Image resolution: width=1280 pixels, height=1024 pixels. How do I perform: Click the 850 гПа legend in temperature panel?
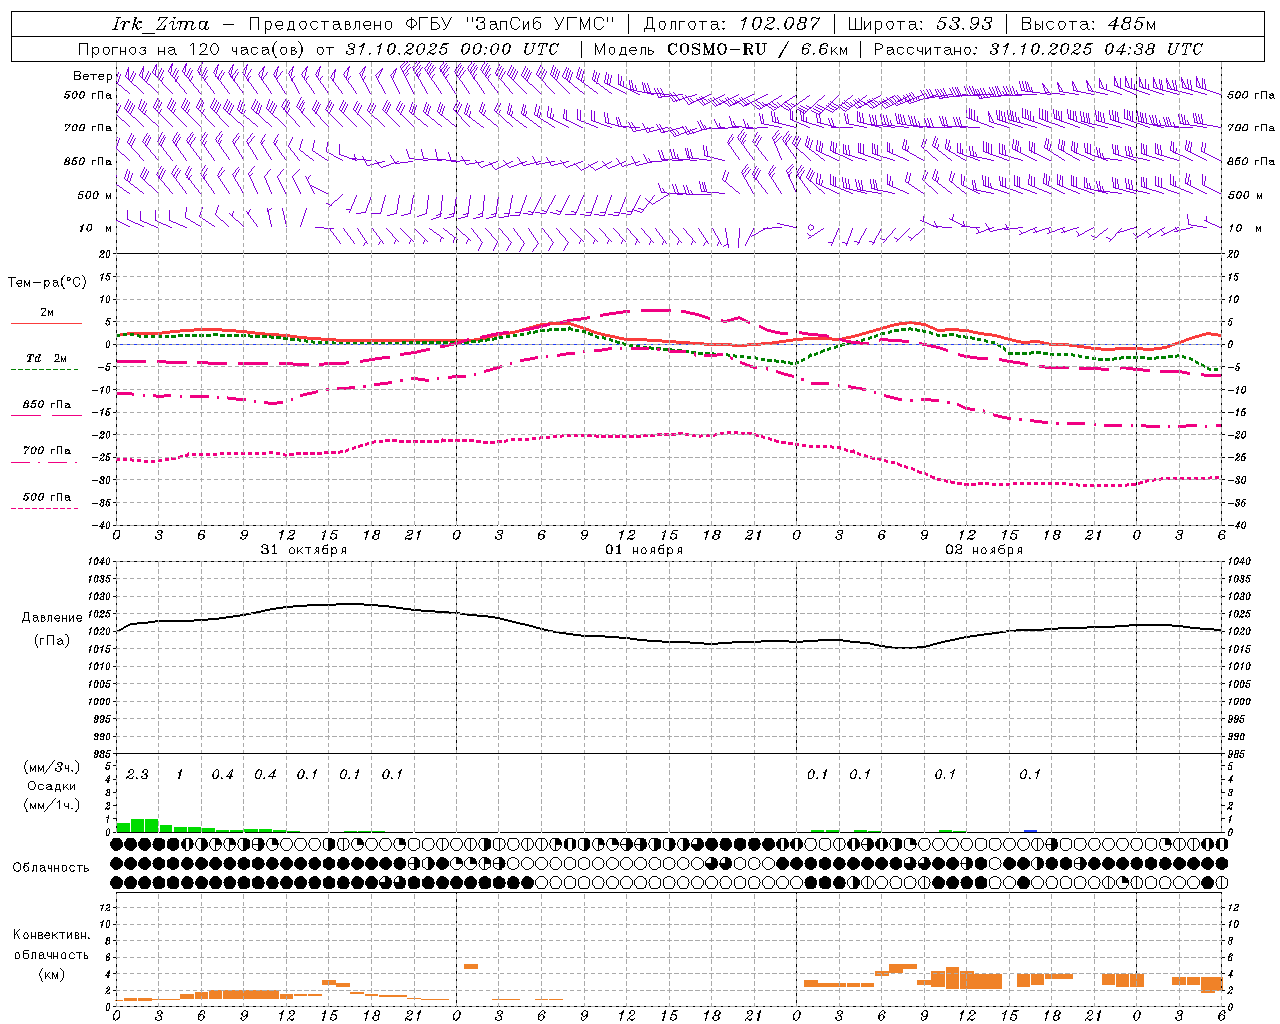tap(47, 405)
